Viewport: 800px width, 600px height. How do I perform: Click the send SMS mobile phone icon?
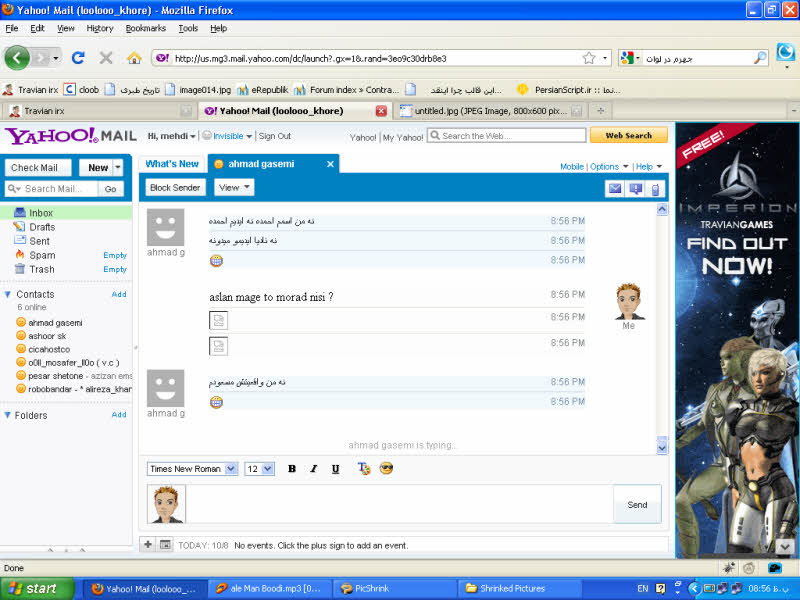coord(655,189)
